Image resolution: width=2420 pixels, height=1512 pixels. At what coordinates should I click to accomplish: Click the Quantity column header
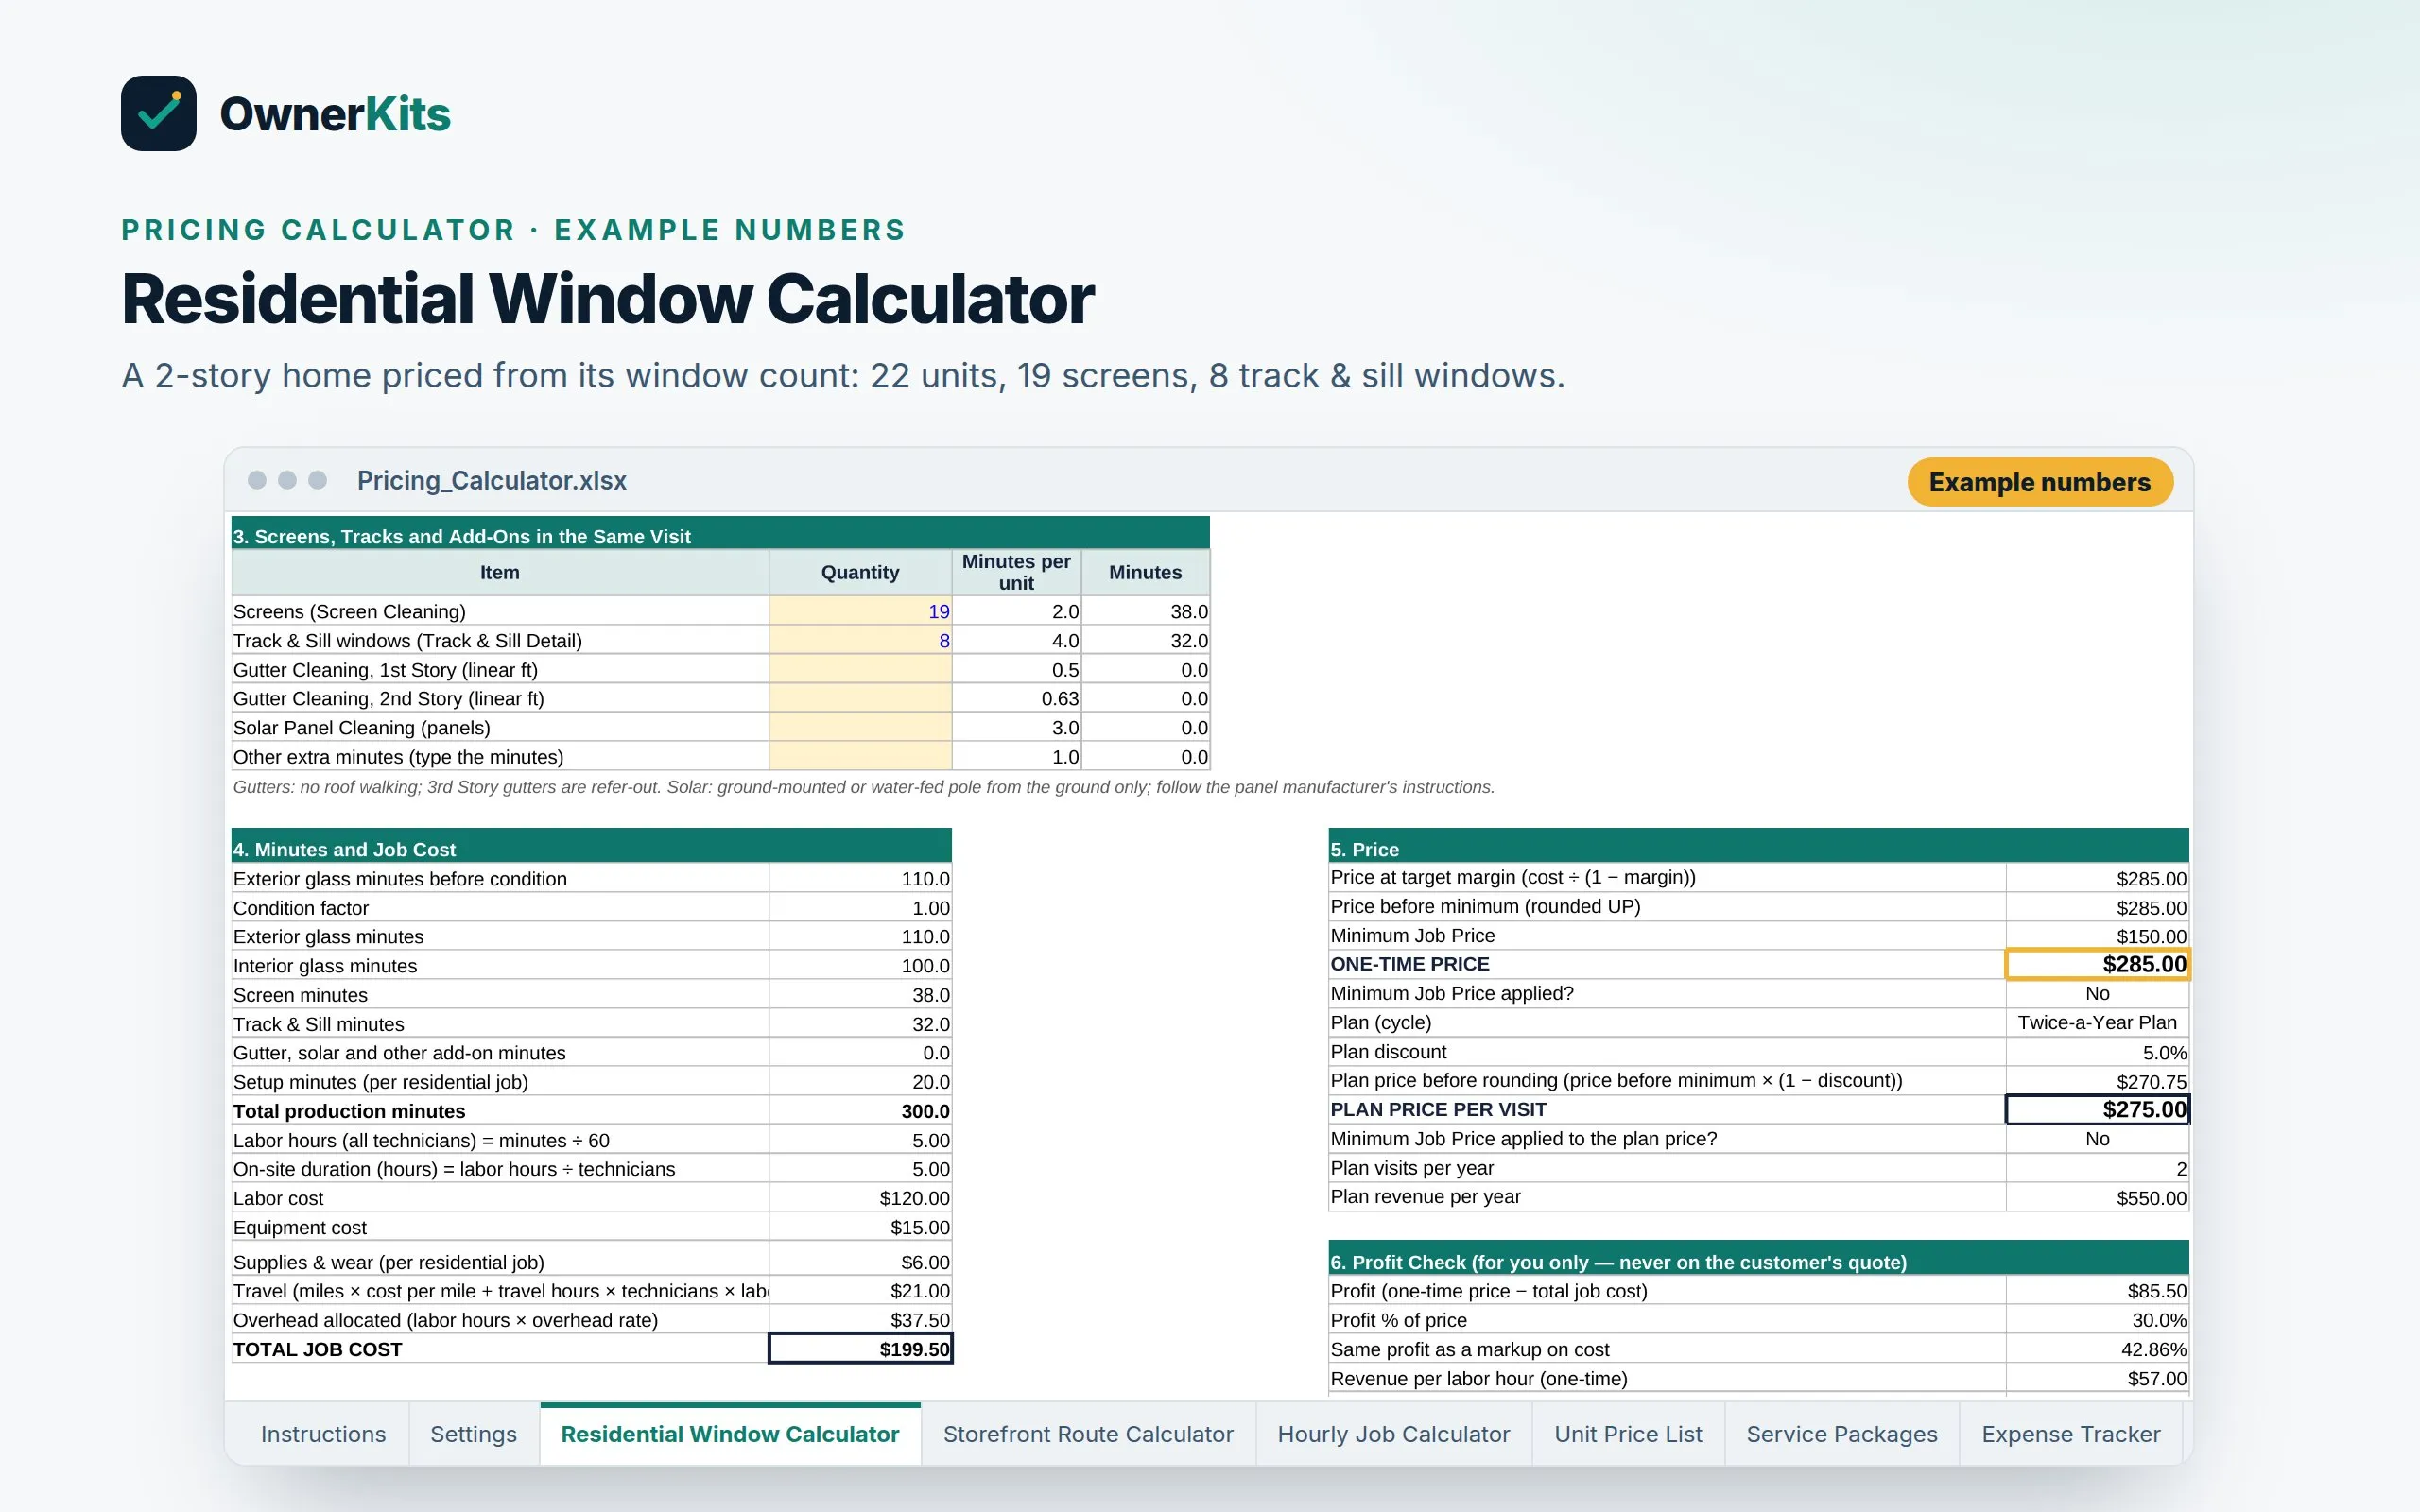(x=860, y=572)
